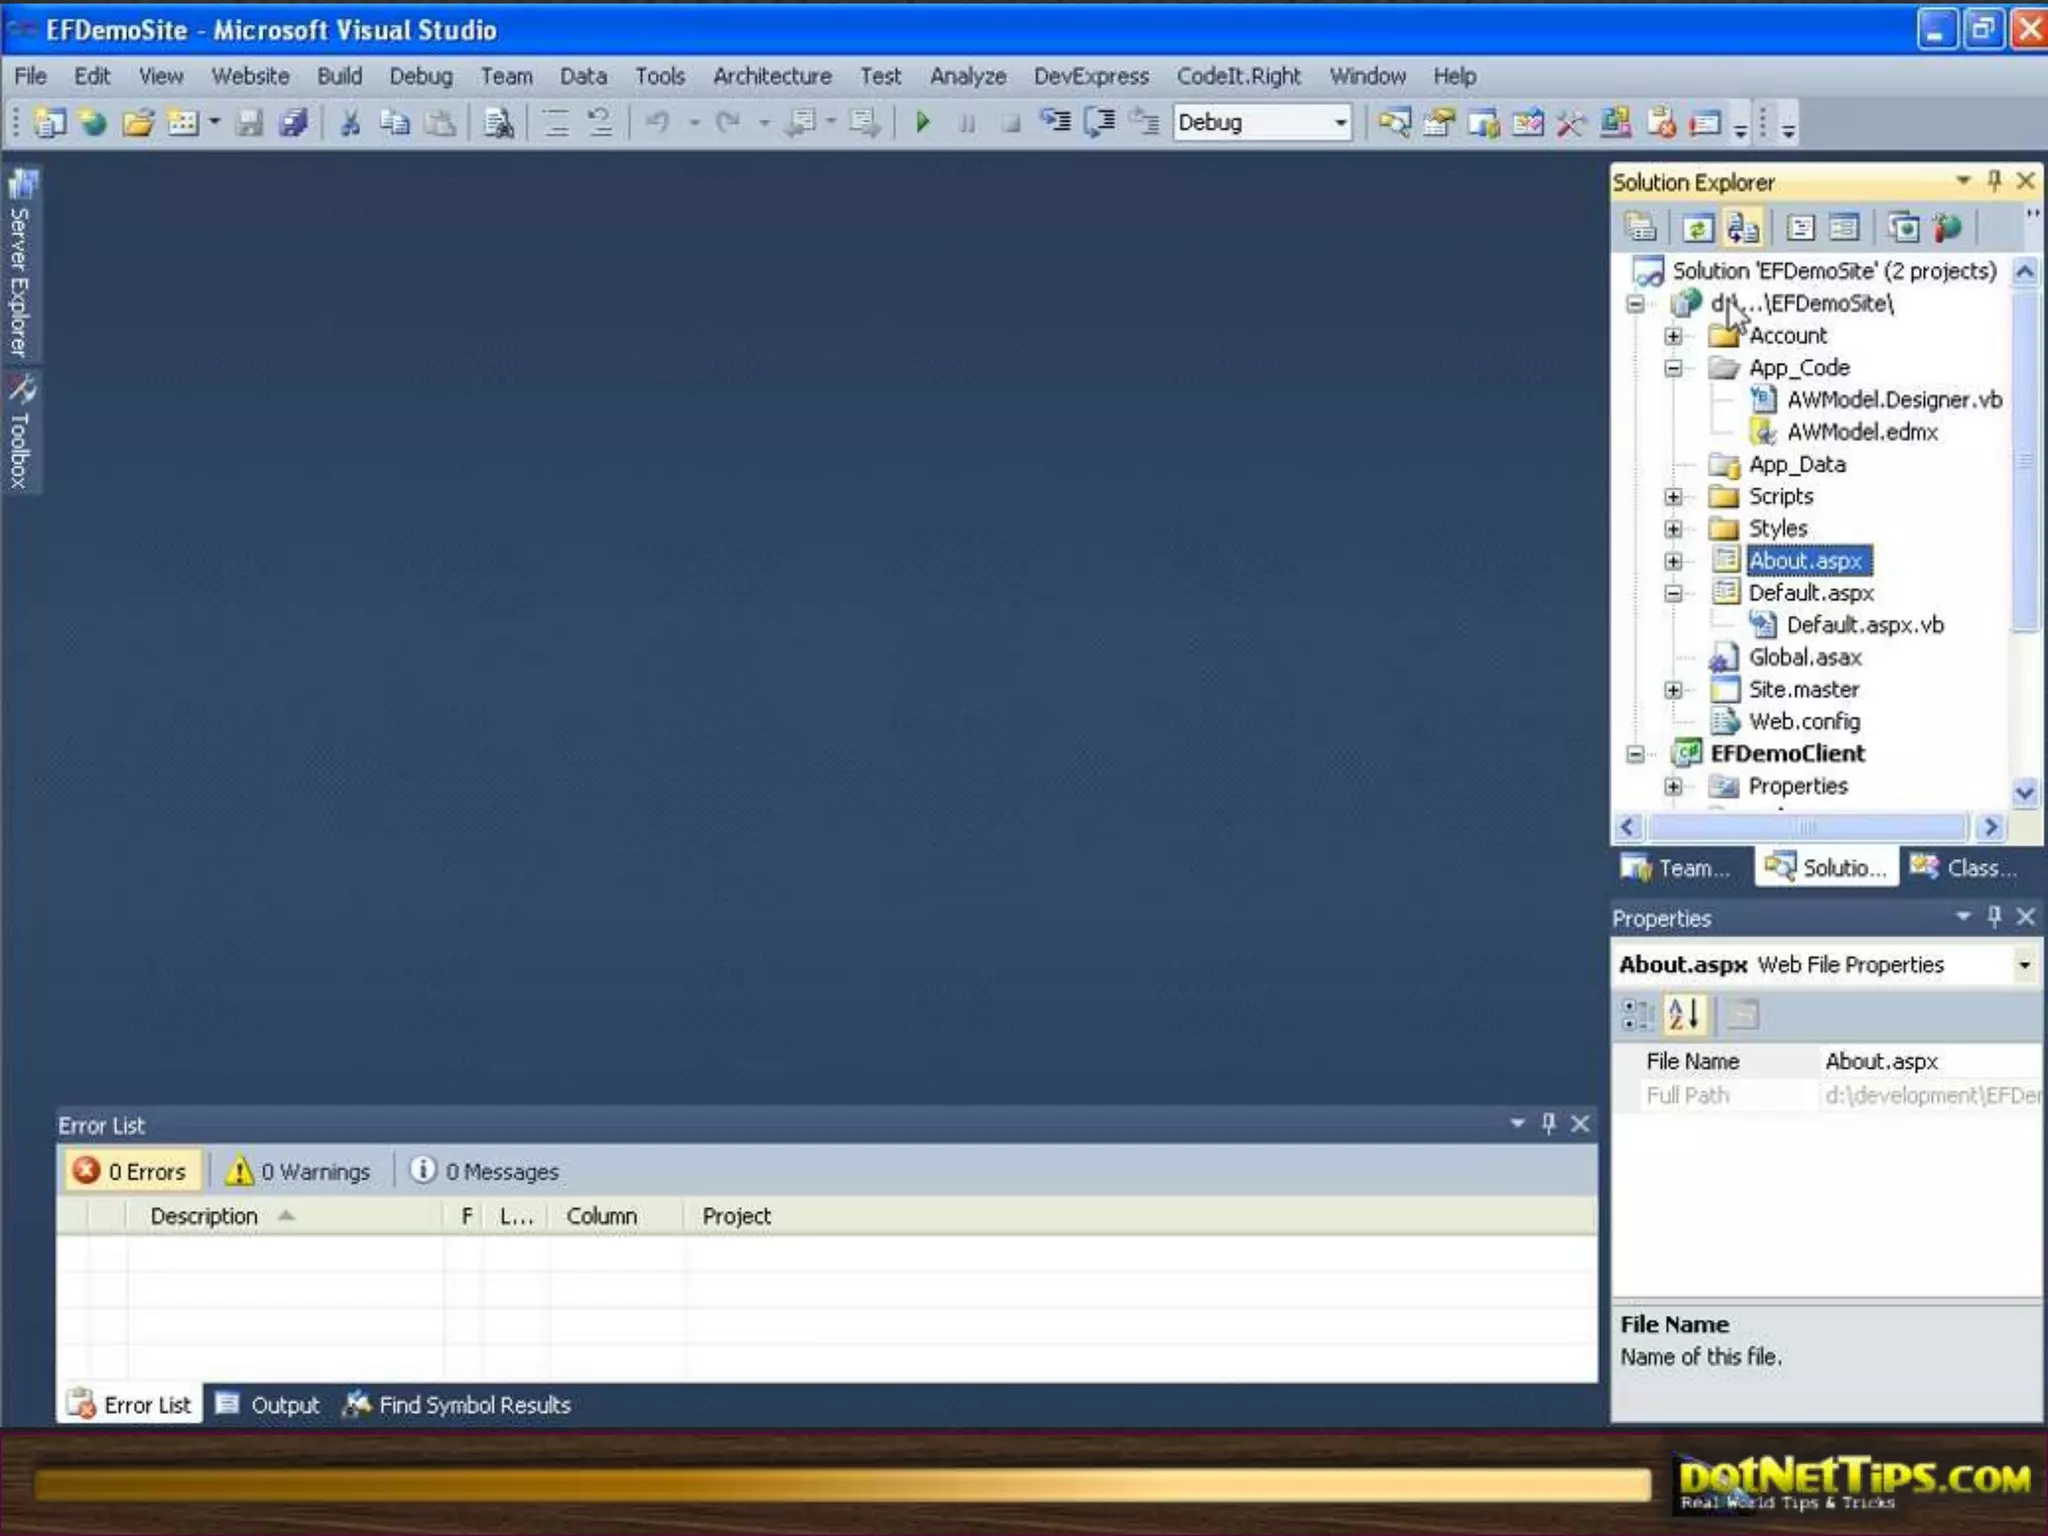This screenshot has height=1536, width=2048.
Task: Open the Toolbox side tab
Action: pos(20,432)
